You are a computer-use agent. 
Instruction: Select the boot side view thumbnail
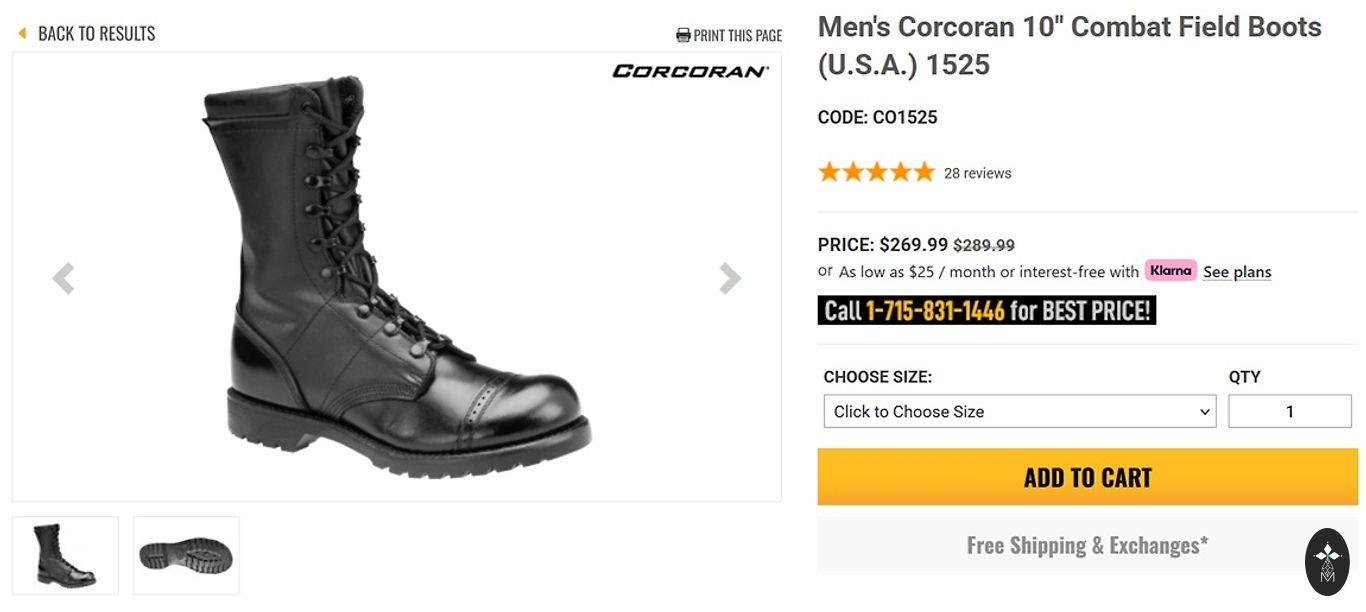point(65,555)
